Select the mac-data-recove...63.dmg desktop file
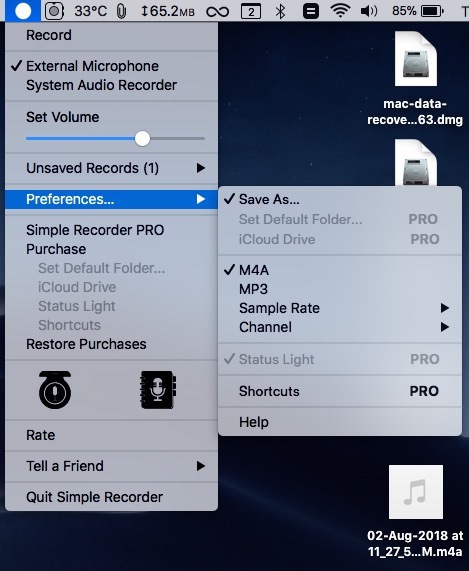 click(x=415, y=78)
